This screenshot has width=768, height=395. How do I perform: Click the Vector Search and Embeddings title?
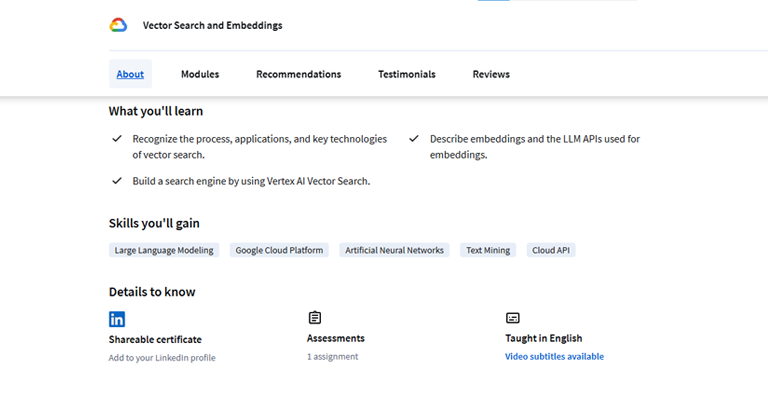pyautogui.click(x=213, y=25)
